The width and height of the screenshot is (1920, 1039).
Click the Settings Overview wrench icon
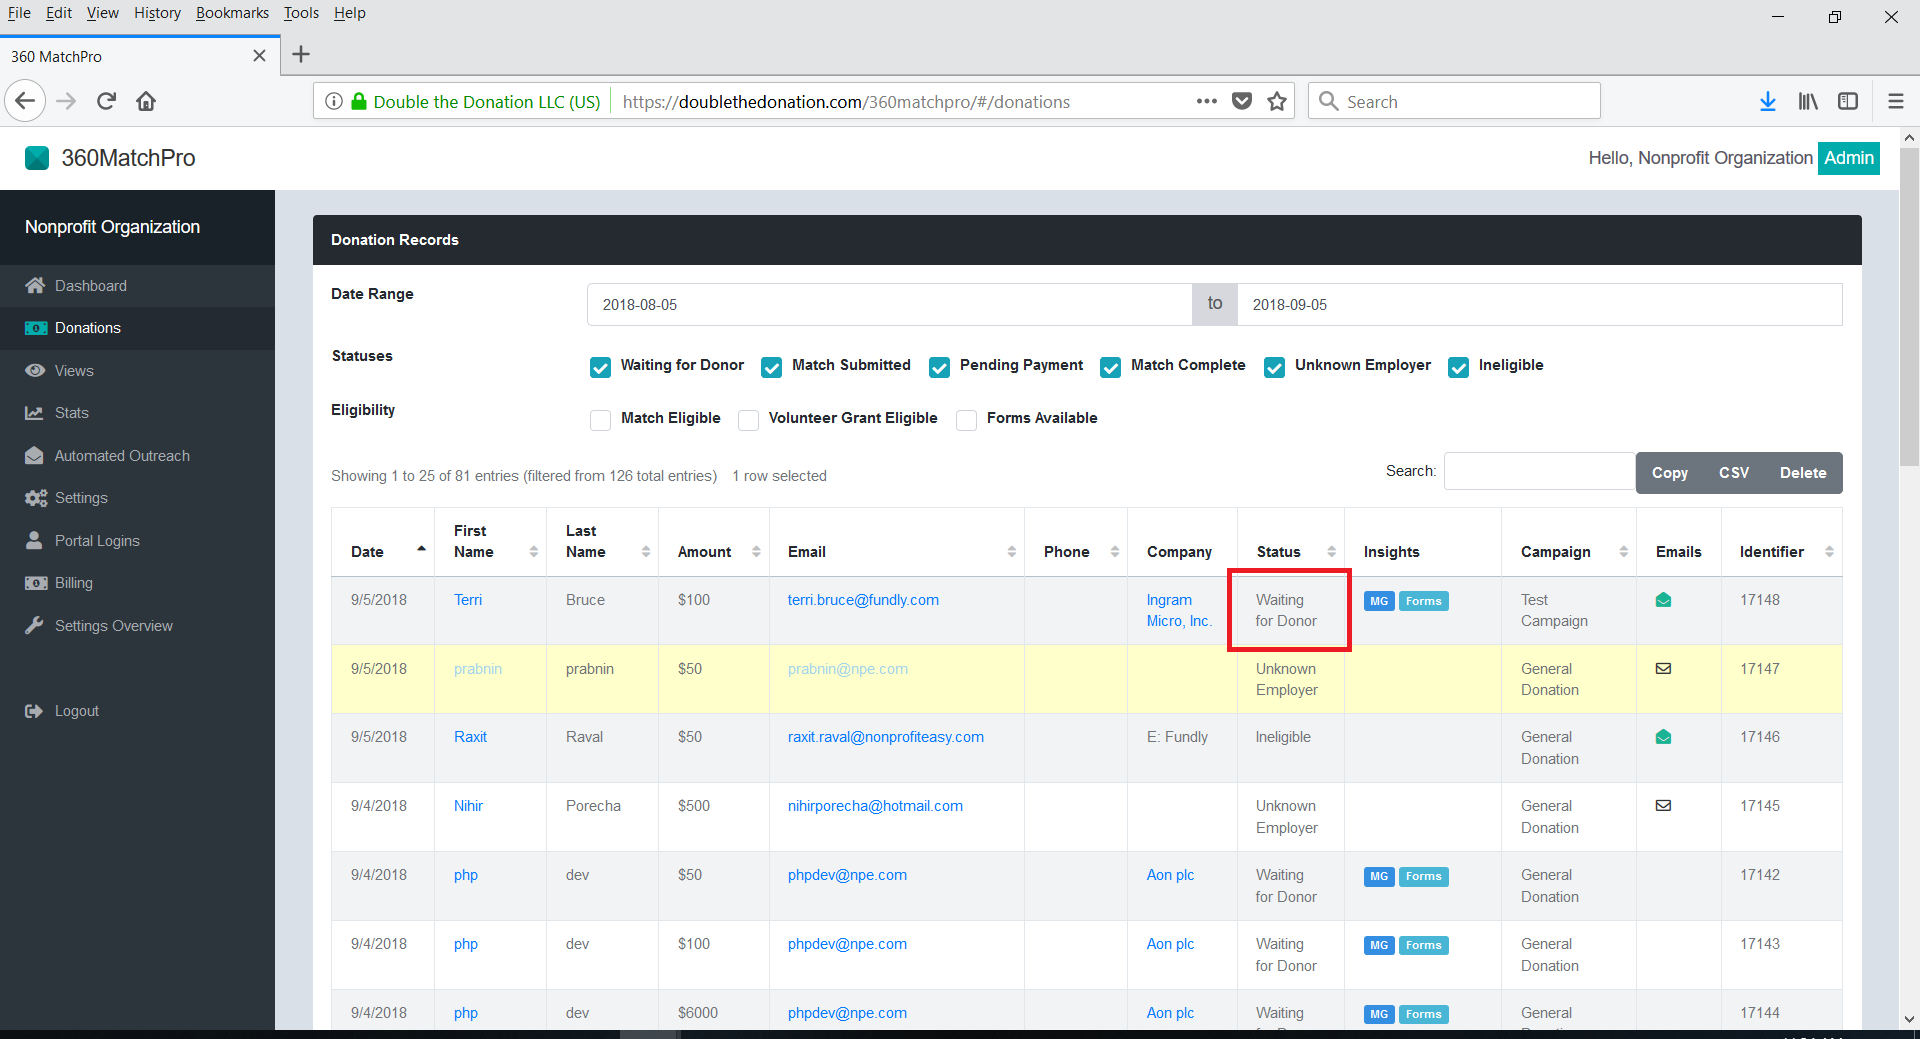pos(35,626)
